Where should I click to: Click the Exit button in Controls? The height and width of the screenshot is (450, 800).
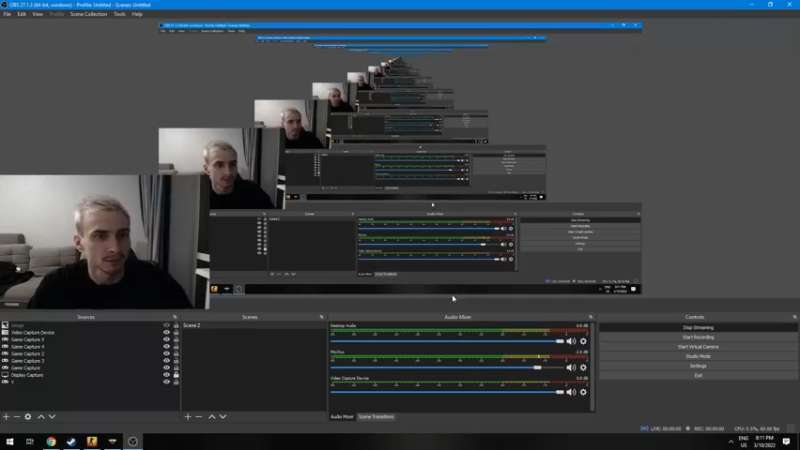(x=698, y=376)
